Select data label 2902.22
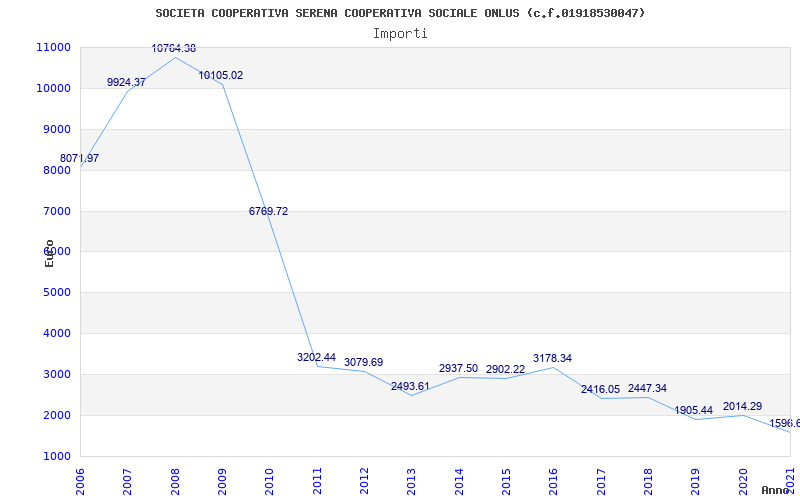The height and width of the screenshot is (500, 800). coord(506,369)
